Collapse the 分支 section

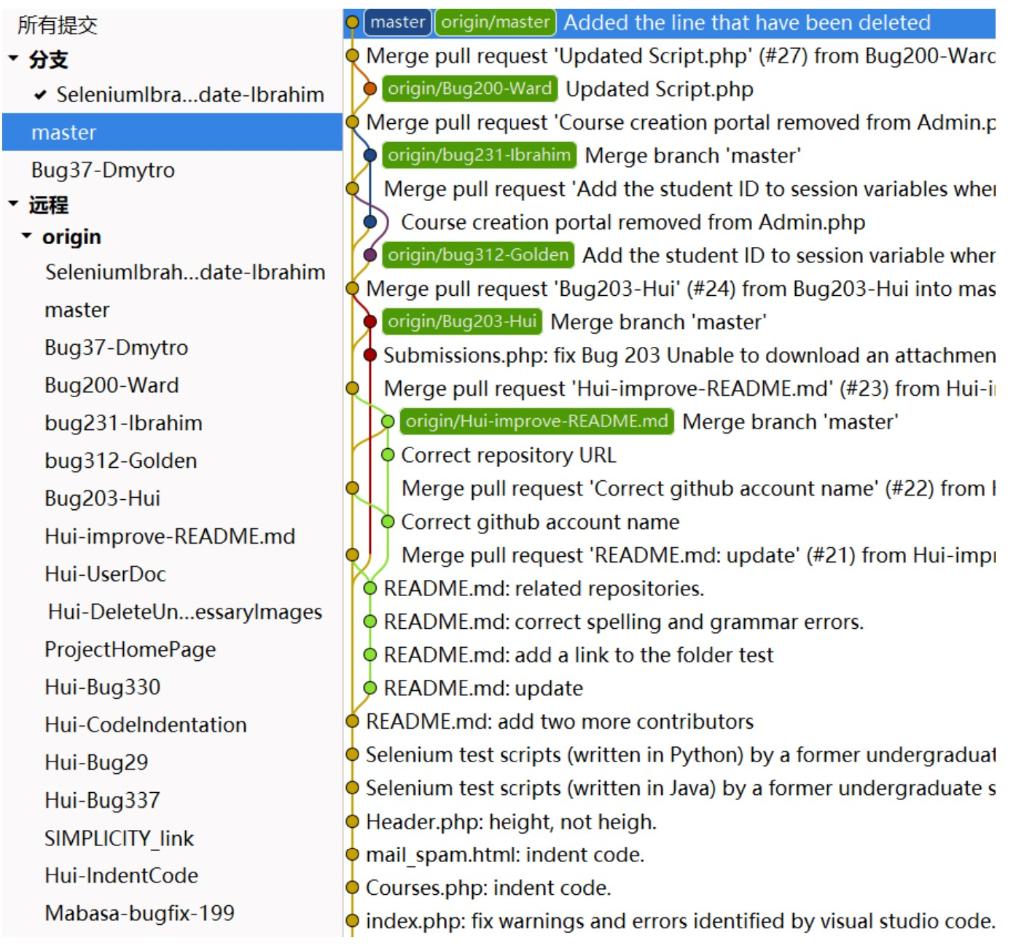11,60
